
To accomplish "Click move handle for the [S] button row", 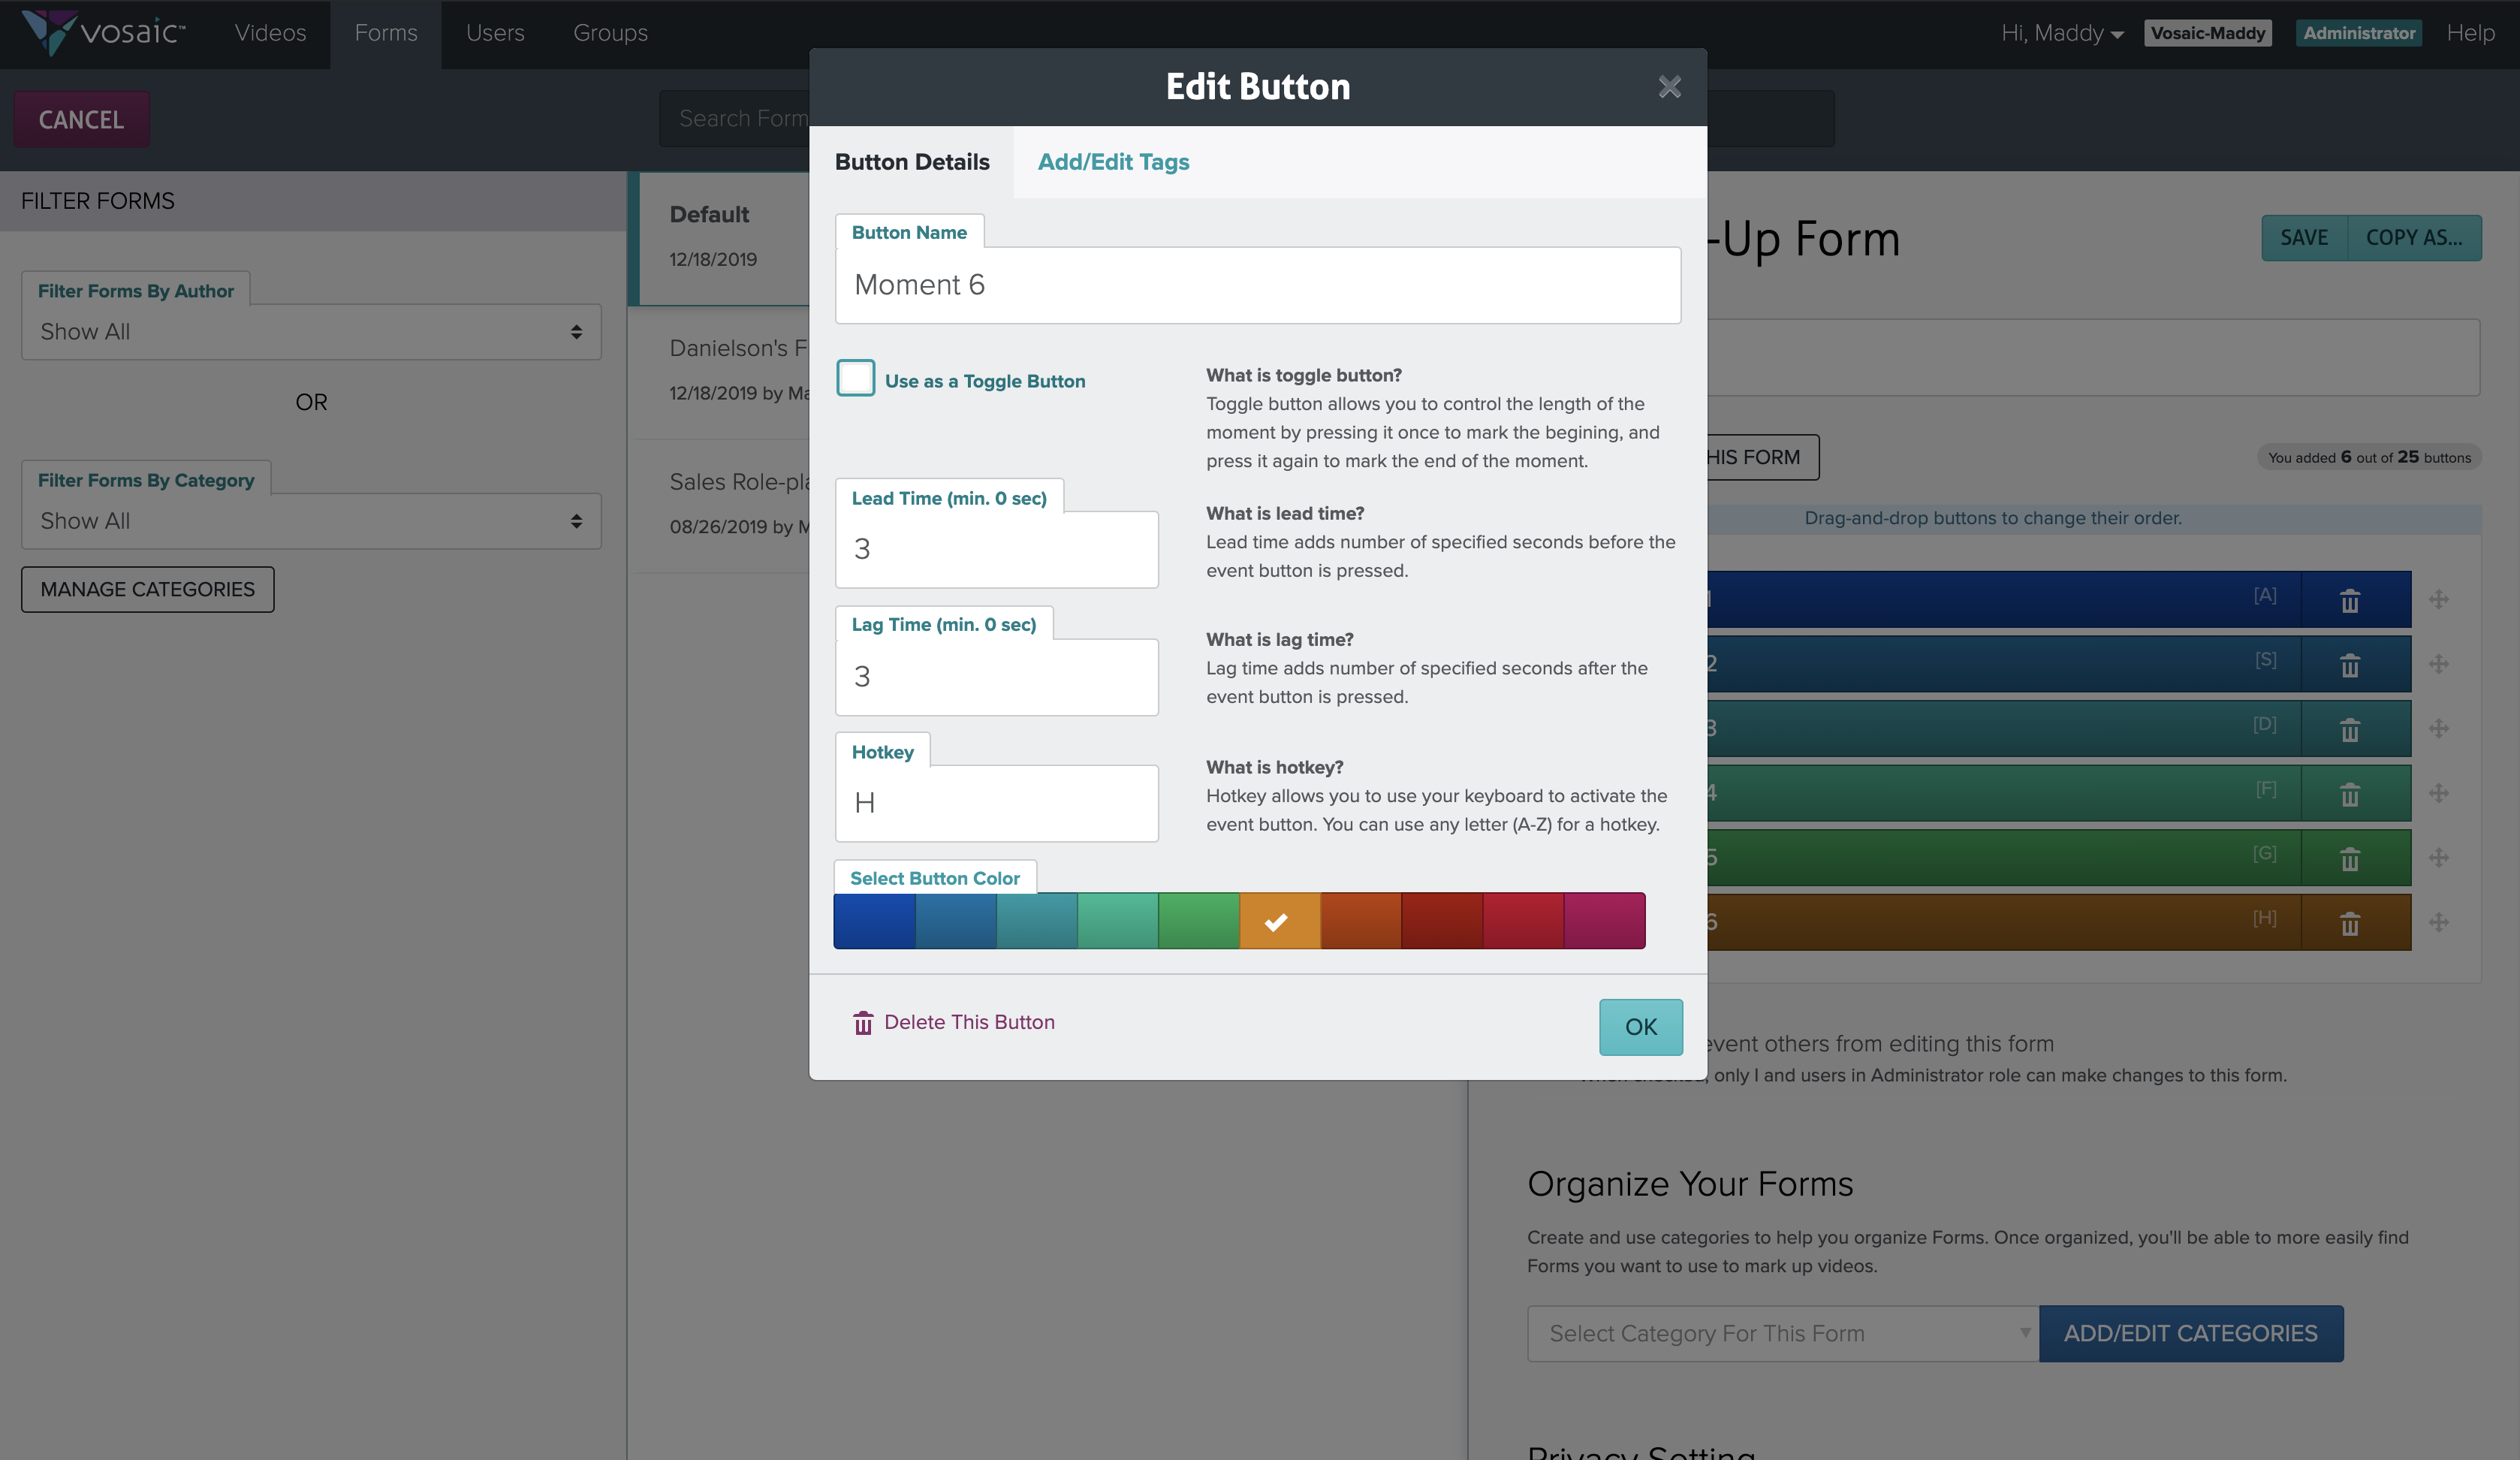I will coord(2439,664).
